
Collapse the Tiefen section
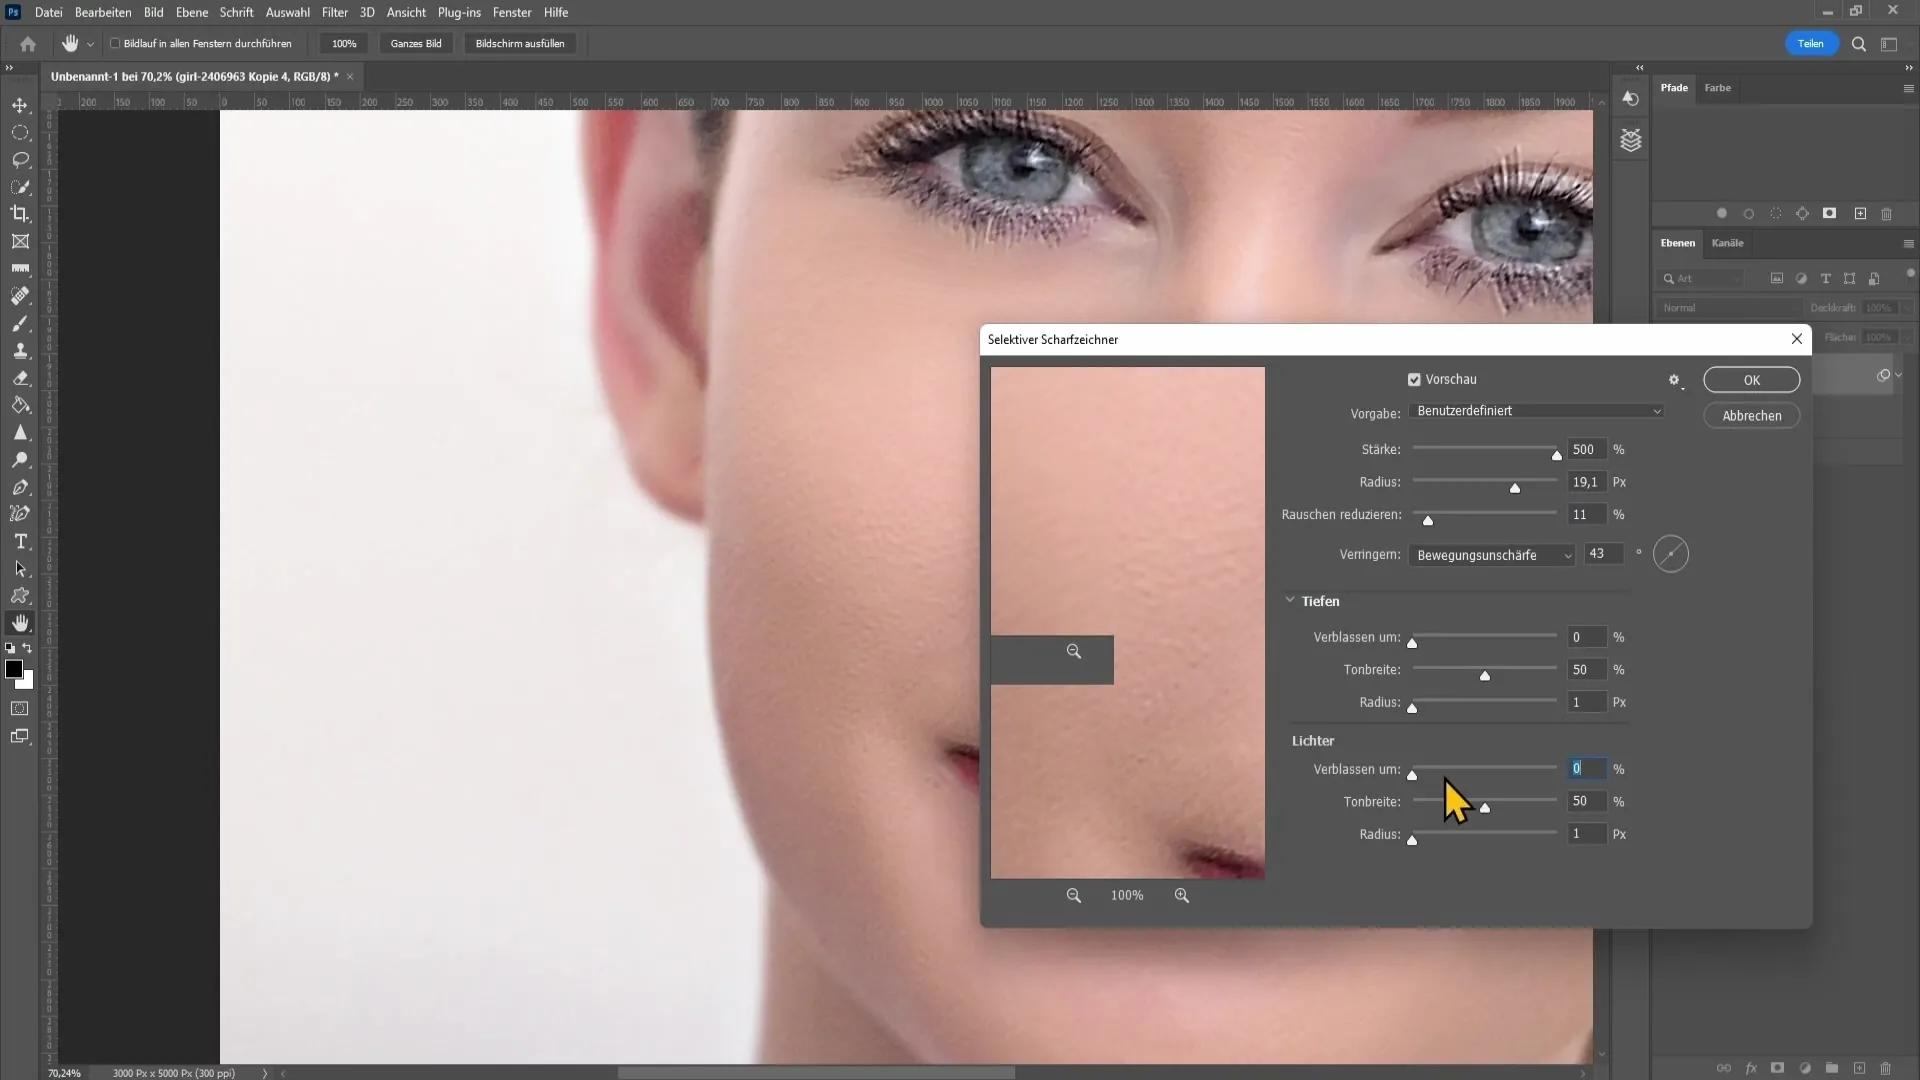pyautogui.click(x=1290, y=600)
